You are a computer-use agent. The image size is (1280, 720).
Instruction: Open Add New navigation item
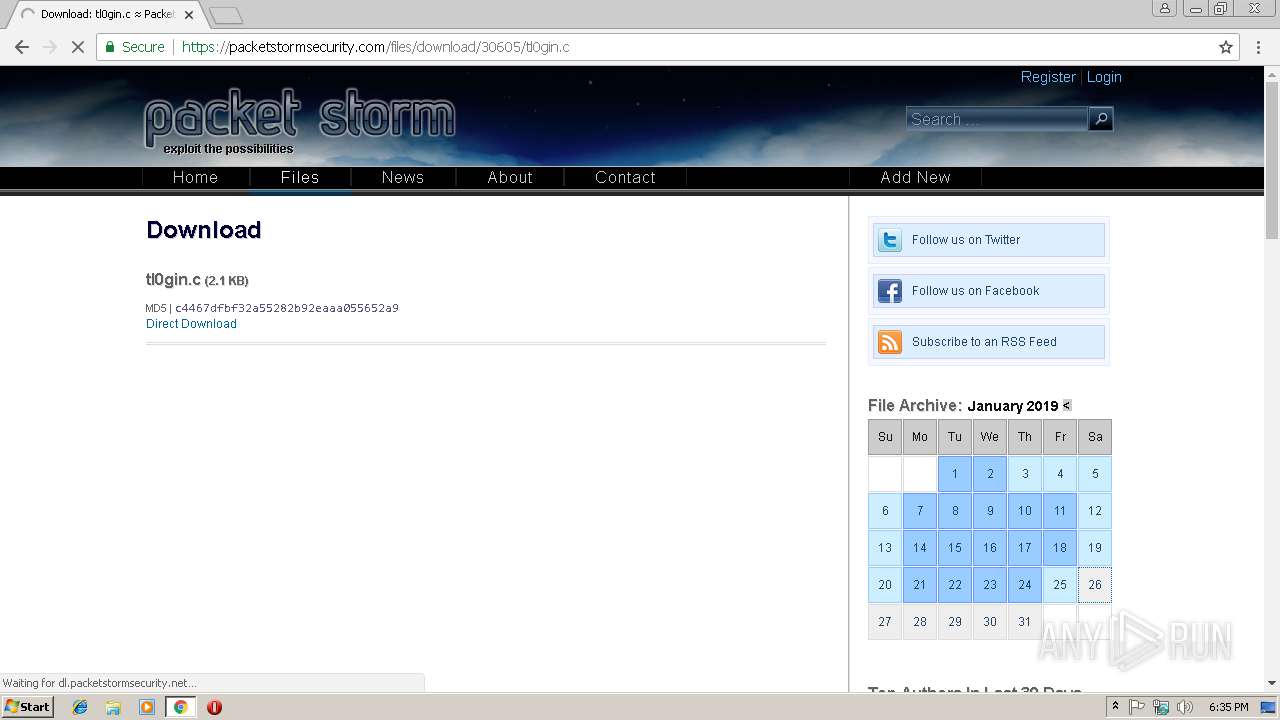click(x=915, y=177)
